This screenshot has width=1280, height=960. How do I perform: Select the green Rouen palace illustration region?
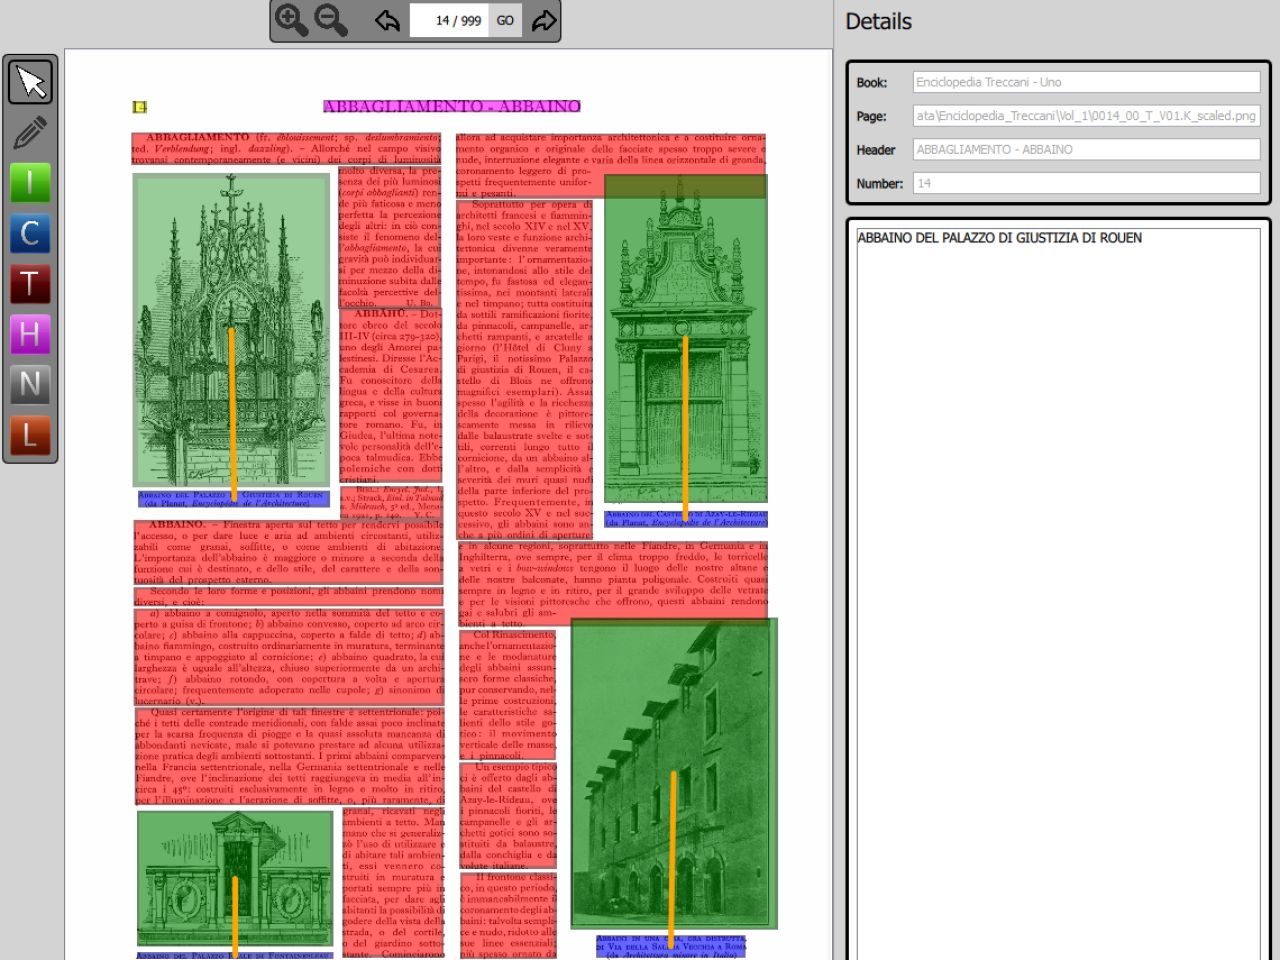tap(231, 329)
